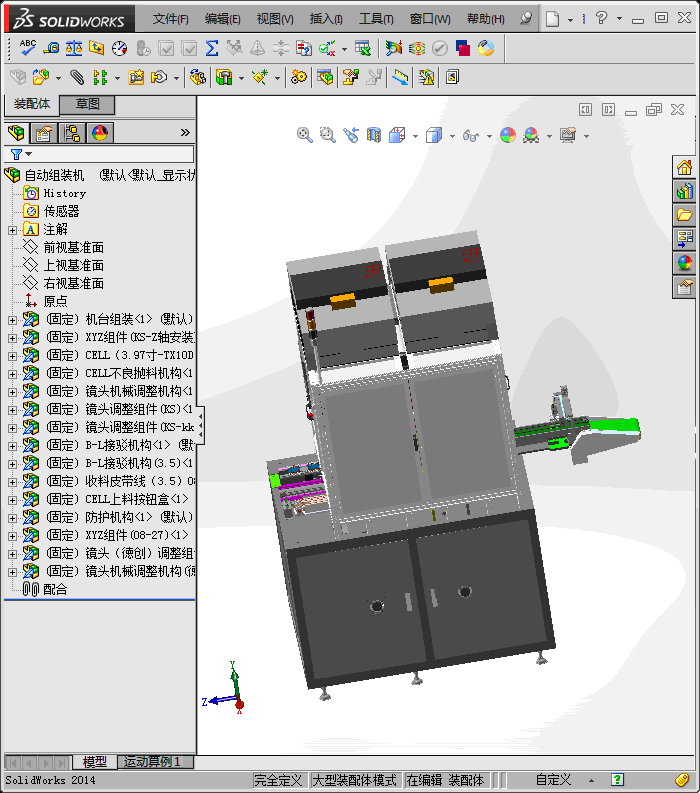Image resolution: width=700 pixels, height=793 pixels.
Task: Open the 帮助(H) menu
Action: click(486, 19)
